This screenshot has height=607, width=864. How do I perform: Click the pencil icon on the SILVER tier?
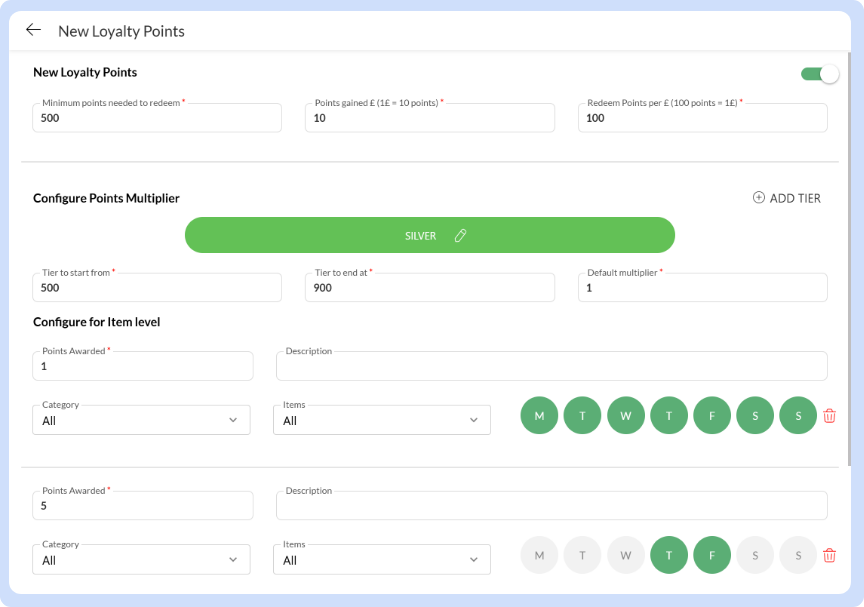tap(460, 236)
